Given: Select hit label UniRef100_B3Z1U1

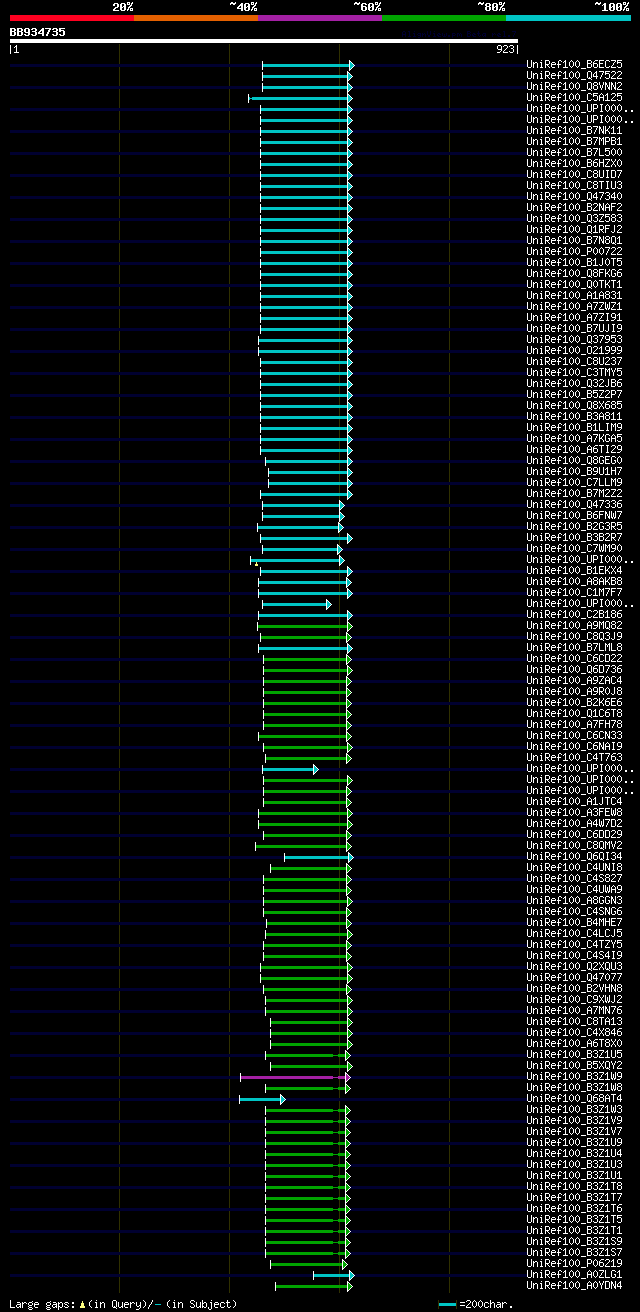Looking at the screenshot, I should tap(576, 1175).
